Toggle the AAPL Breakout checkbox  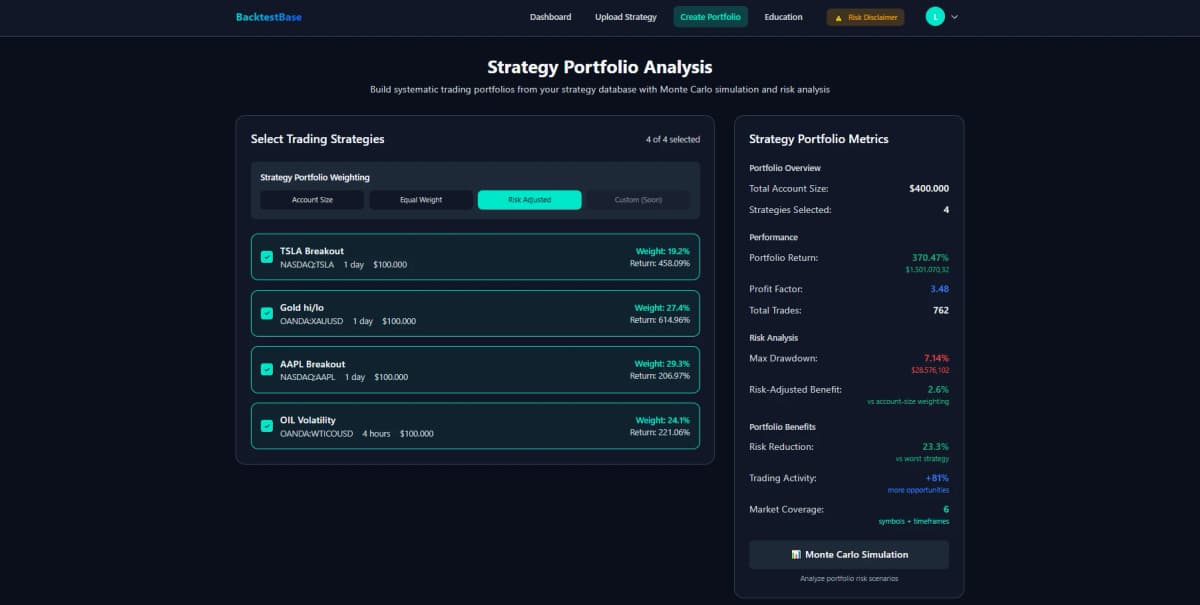click(x=267, y=369)
